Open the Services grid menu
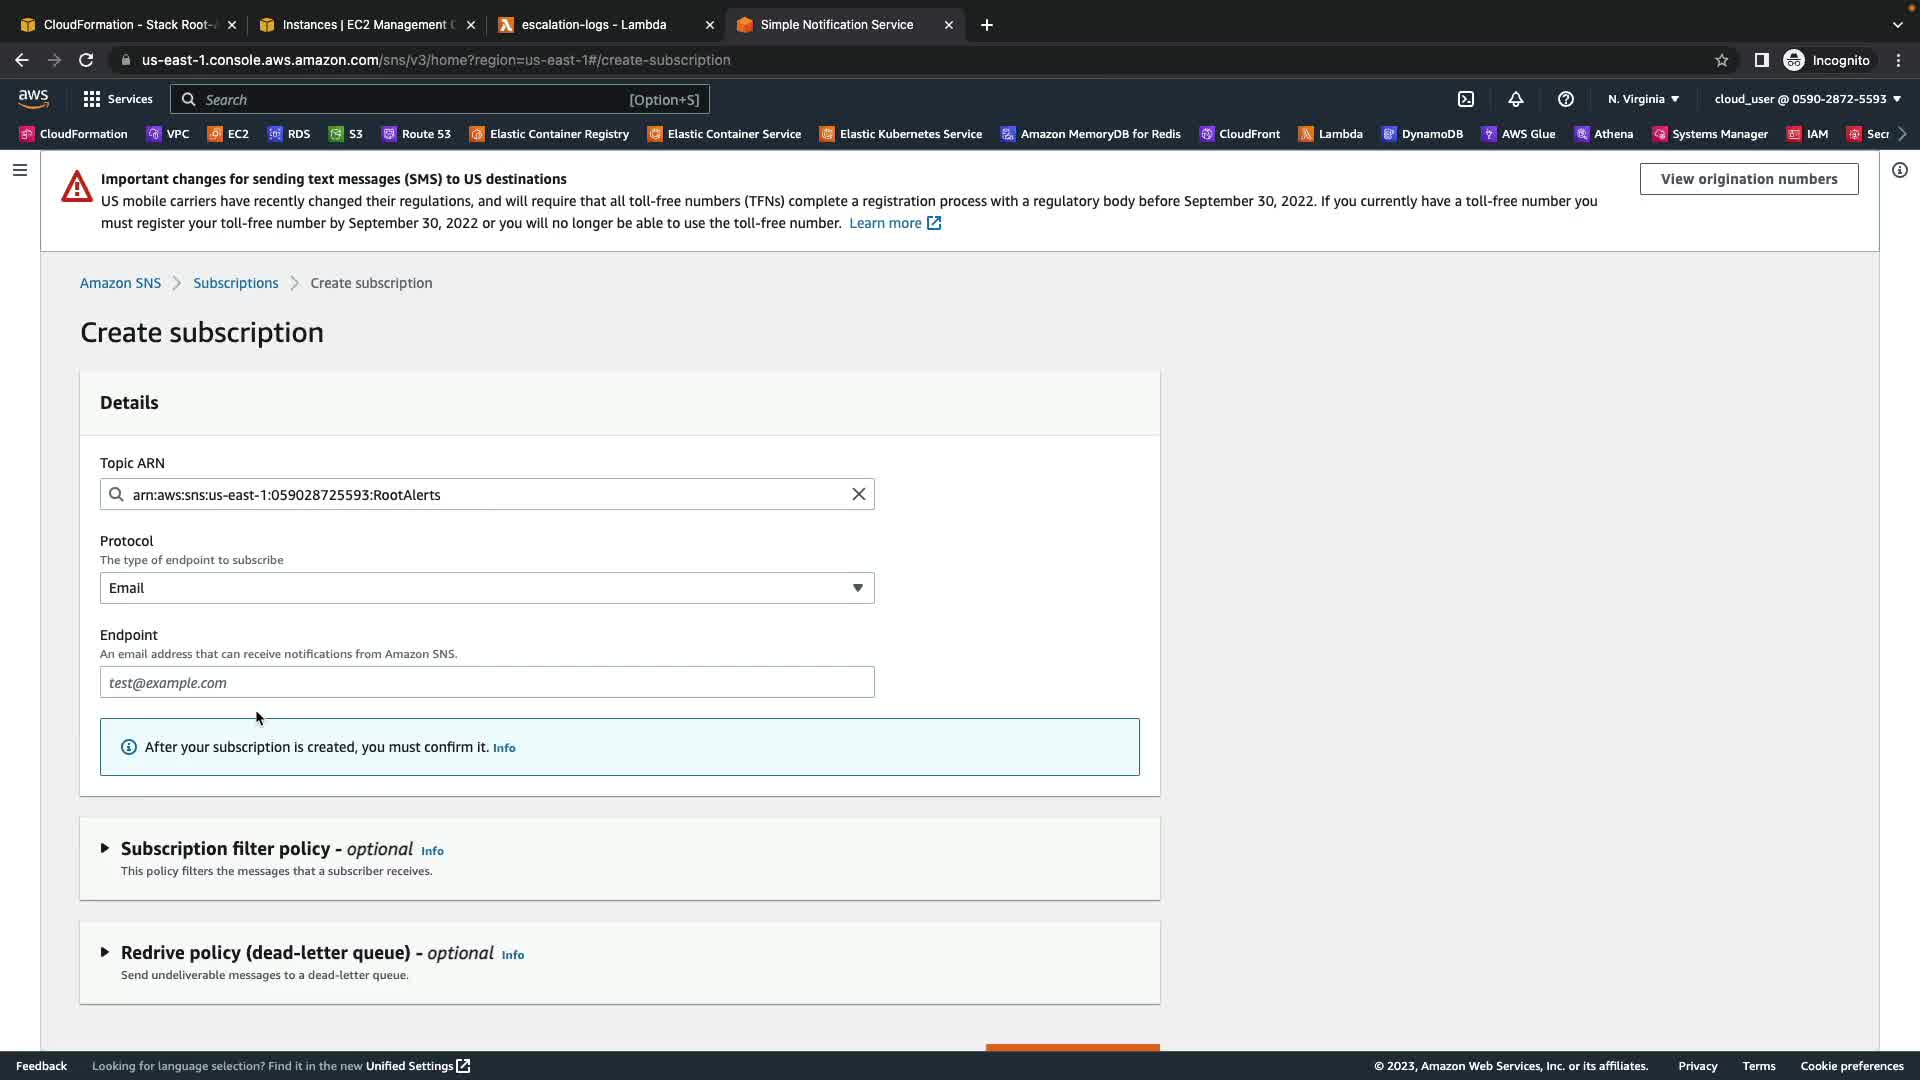 coord(118,99)
